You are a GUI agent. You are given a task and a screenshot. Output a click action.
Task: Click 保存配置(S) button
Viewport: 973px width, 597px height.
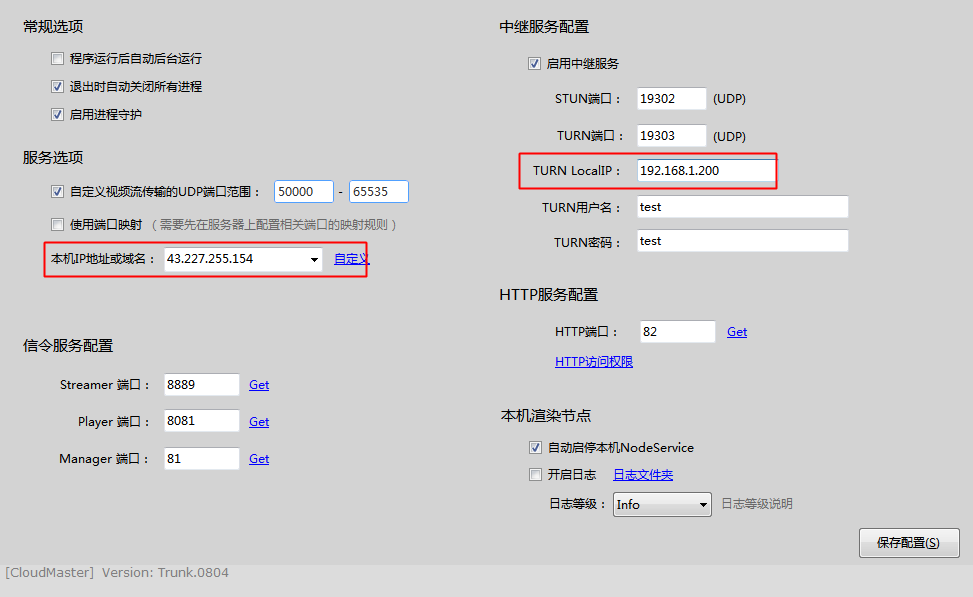[909, 543]
